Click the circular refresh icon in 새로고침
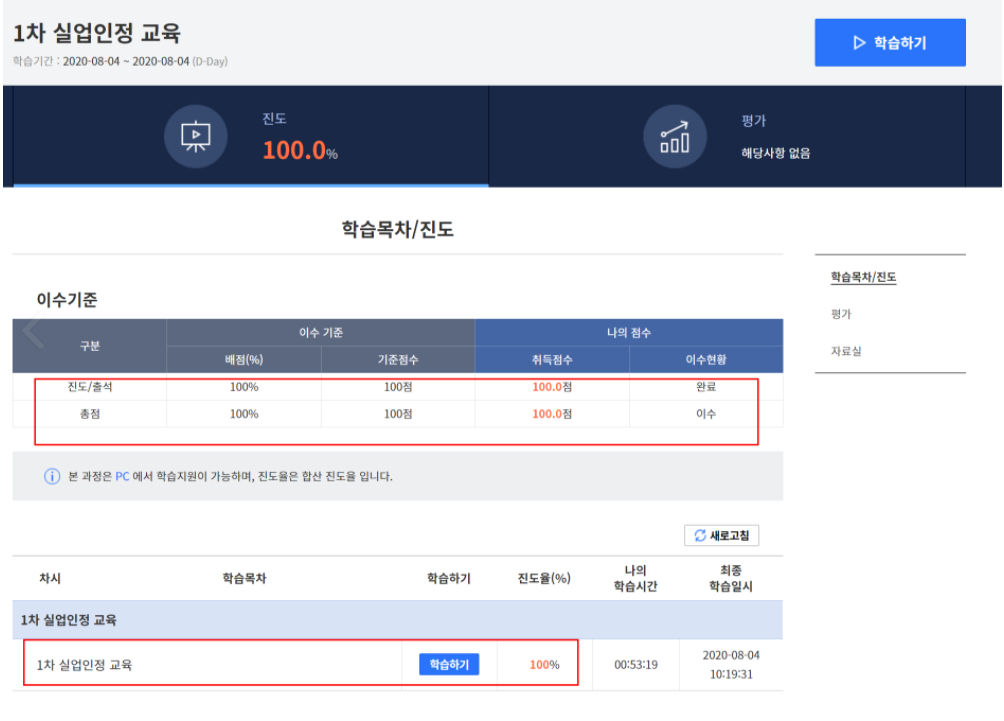Viewport: 1004px width, 721px height. click(x=700, y=535)
